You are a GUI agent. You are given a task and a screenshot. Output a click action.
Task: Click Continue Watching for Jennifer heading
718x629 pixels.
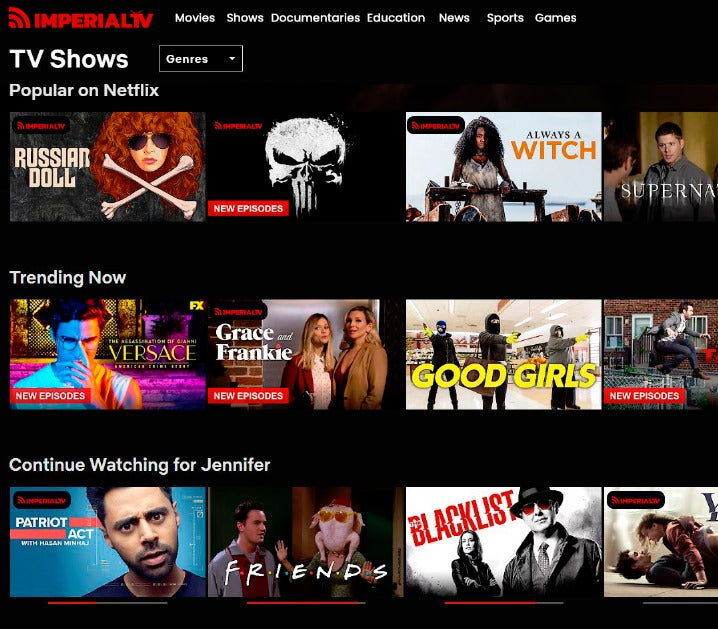140,465
